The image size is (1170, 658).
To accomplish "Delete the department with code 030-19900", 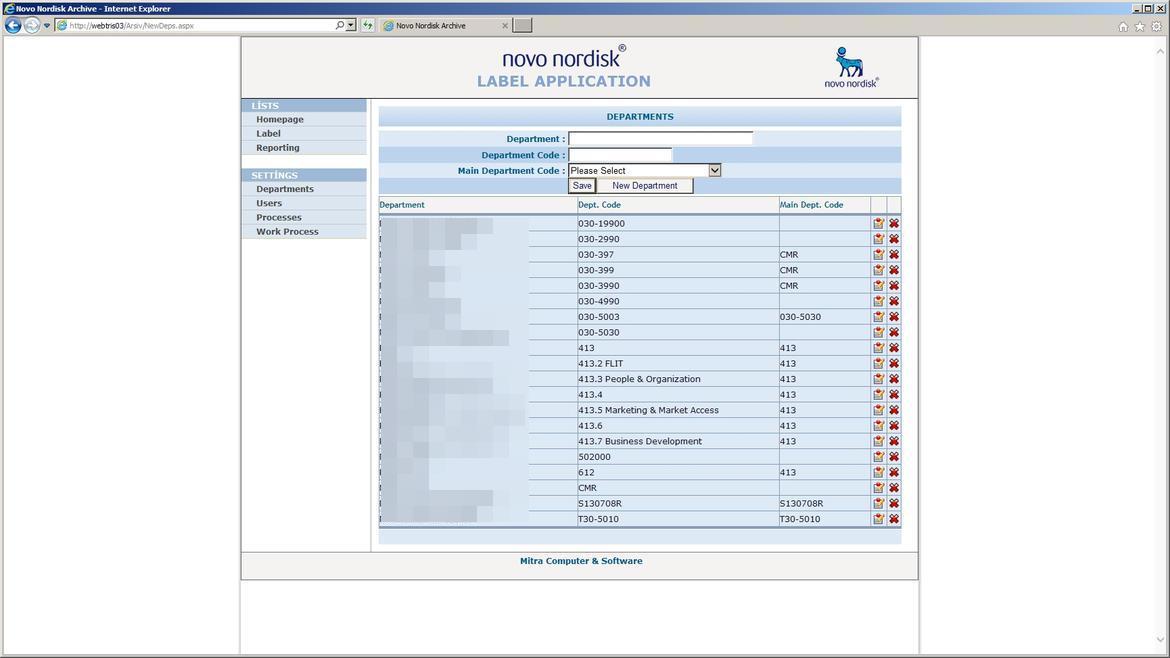I will 894,223.
